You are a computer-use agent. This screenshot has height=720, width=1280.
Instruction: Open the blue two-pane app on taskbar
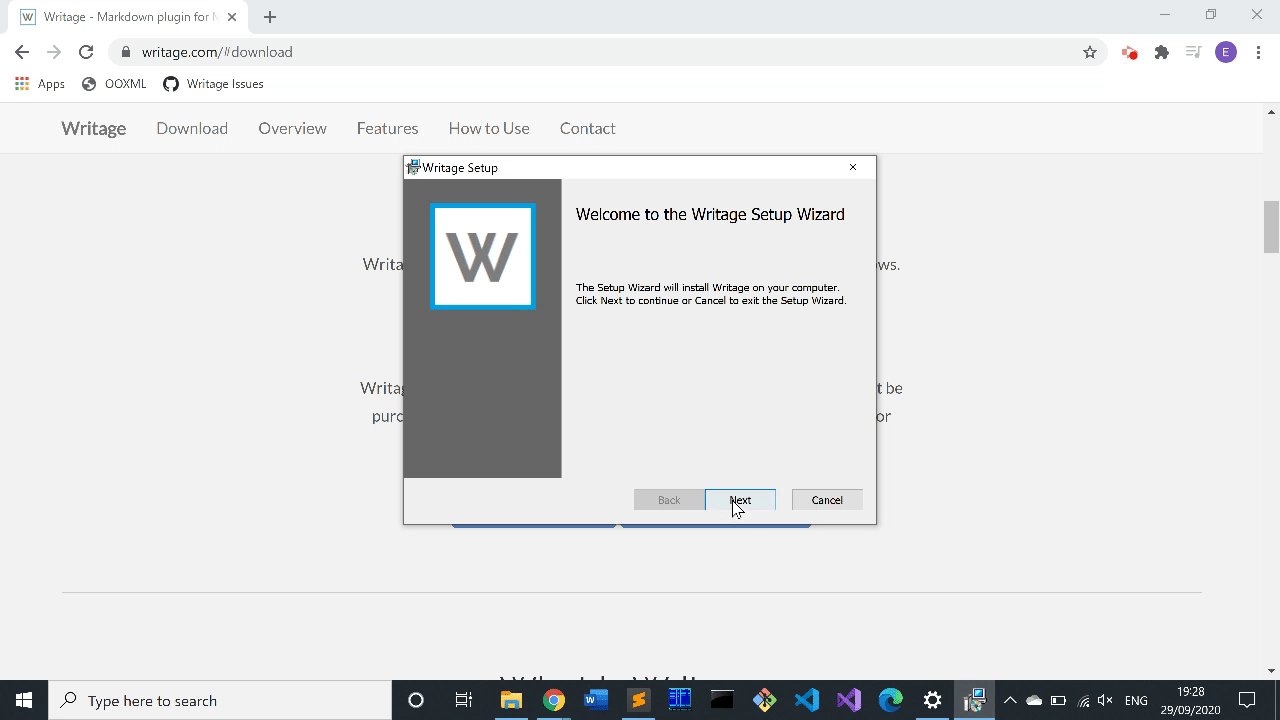[680, 700]
